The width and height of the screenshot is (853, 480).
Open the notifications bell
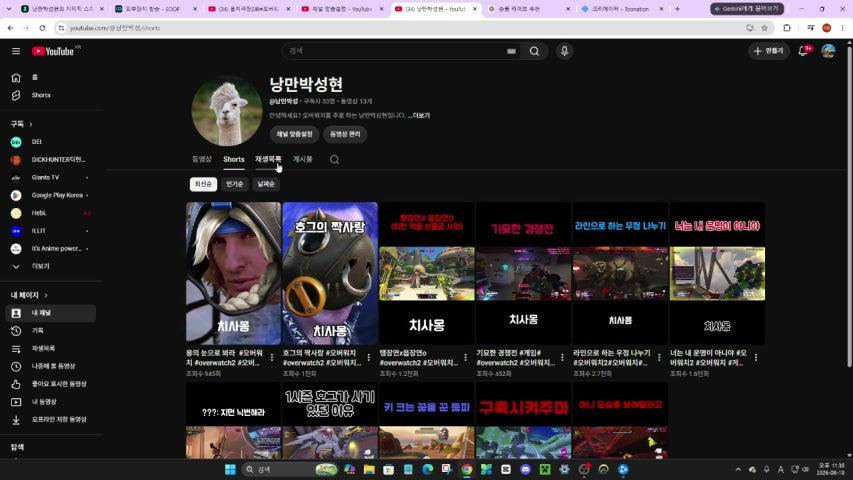[x=803, y=51]
